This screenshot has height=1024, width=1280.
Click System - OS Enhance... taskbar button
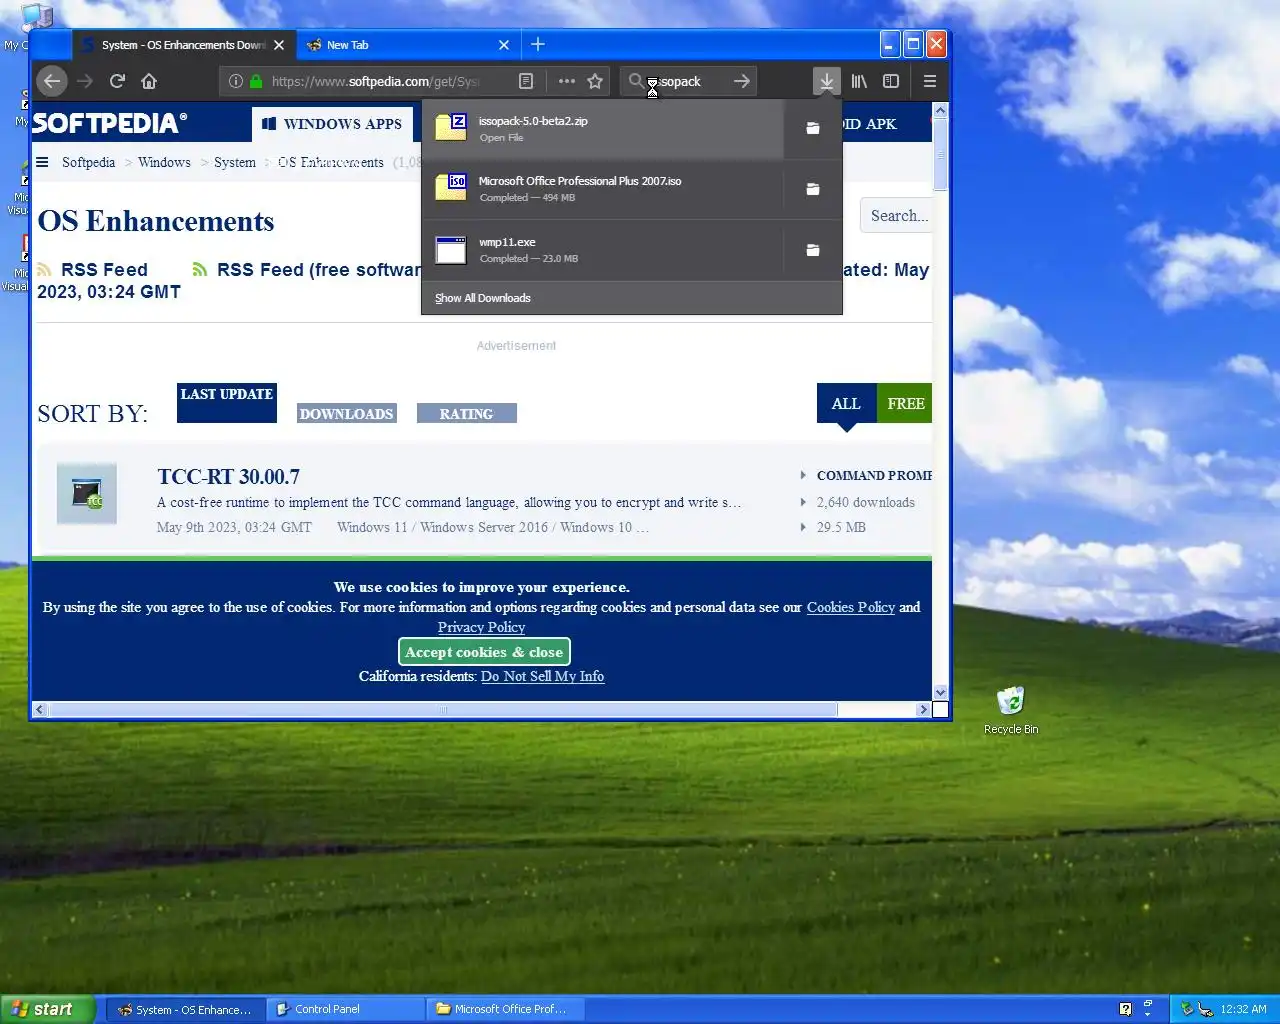tap(187, 1009)
